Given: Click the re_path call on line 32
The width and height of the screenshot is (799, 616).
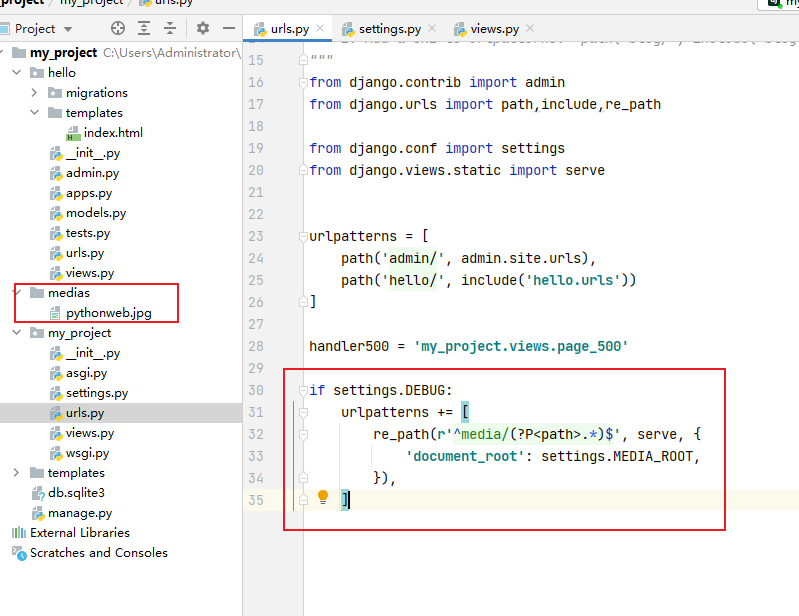Looking at the screenshot, I should coord(401,434).
